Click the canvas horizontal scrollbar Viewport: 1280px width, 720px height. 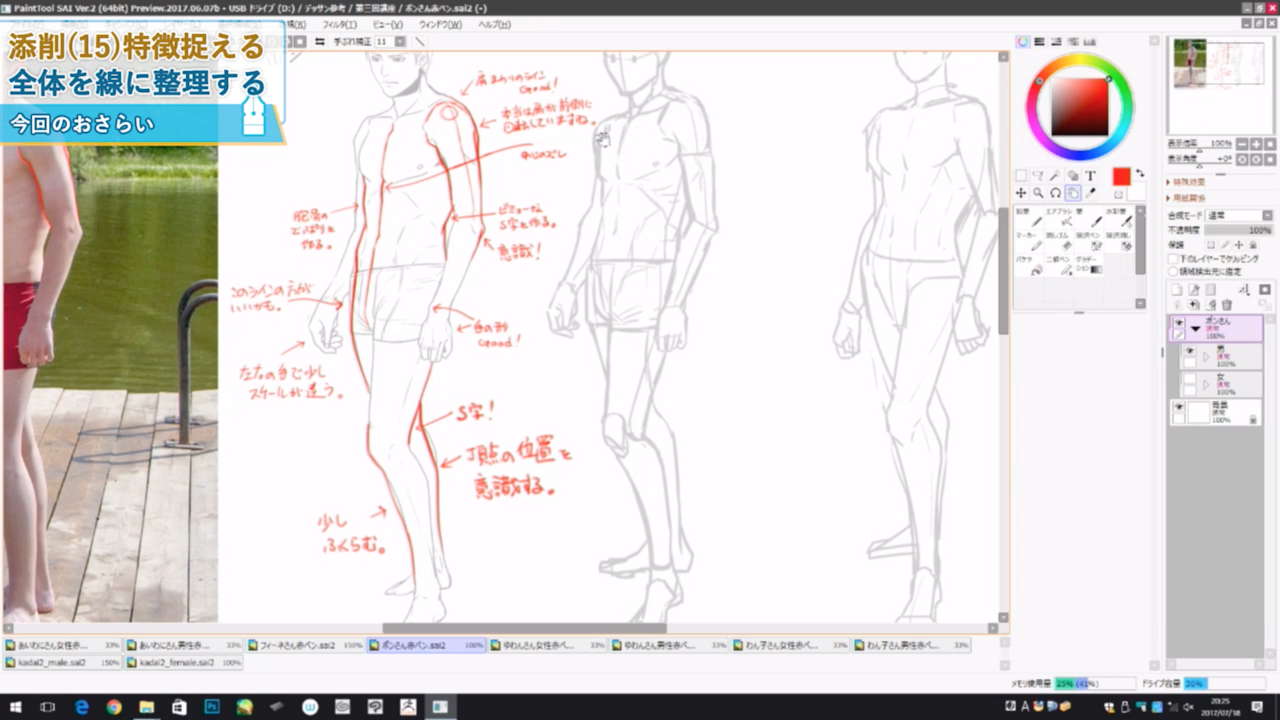523,628
